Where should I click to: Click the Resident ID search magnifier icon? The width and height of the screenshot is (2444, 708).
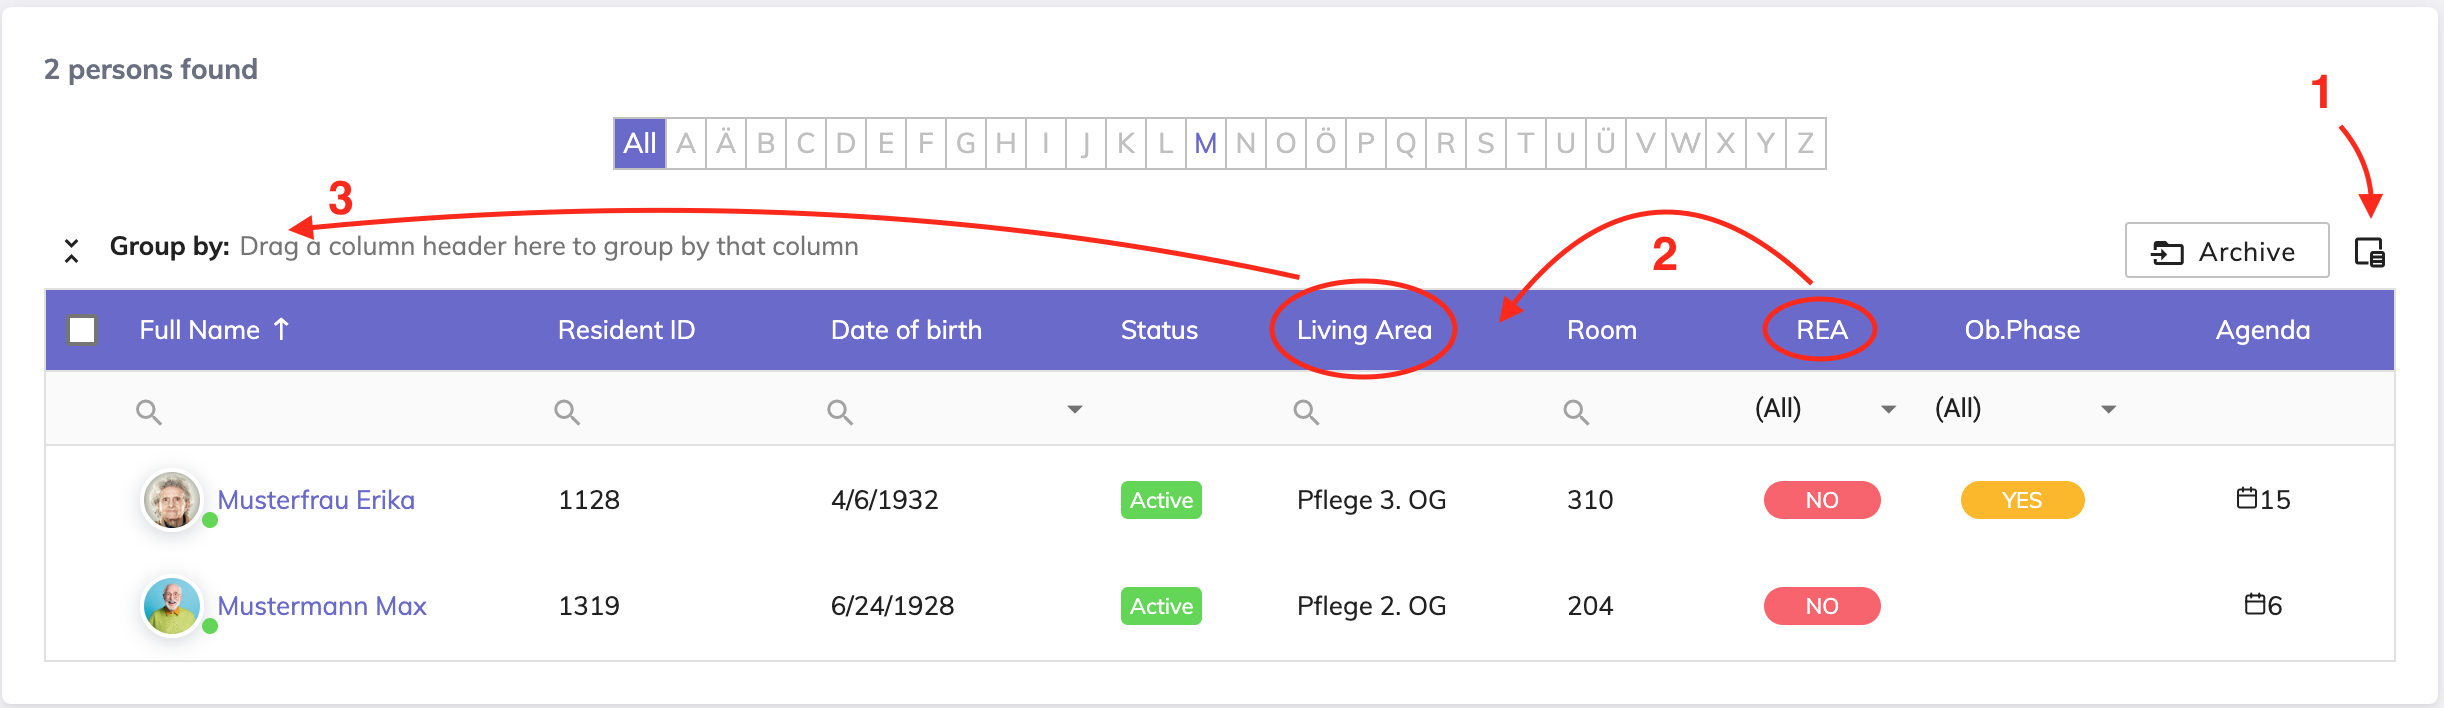point(567,412)
